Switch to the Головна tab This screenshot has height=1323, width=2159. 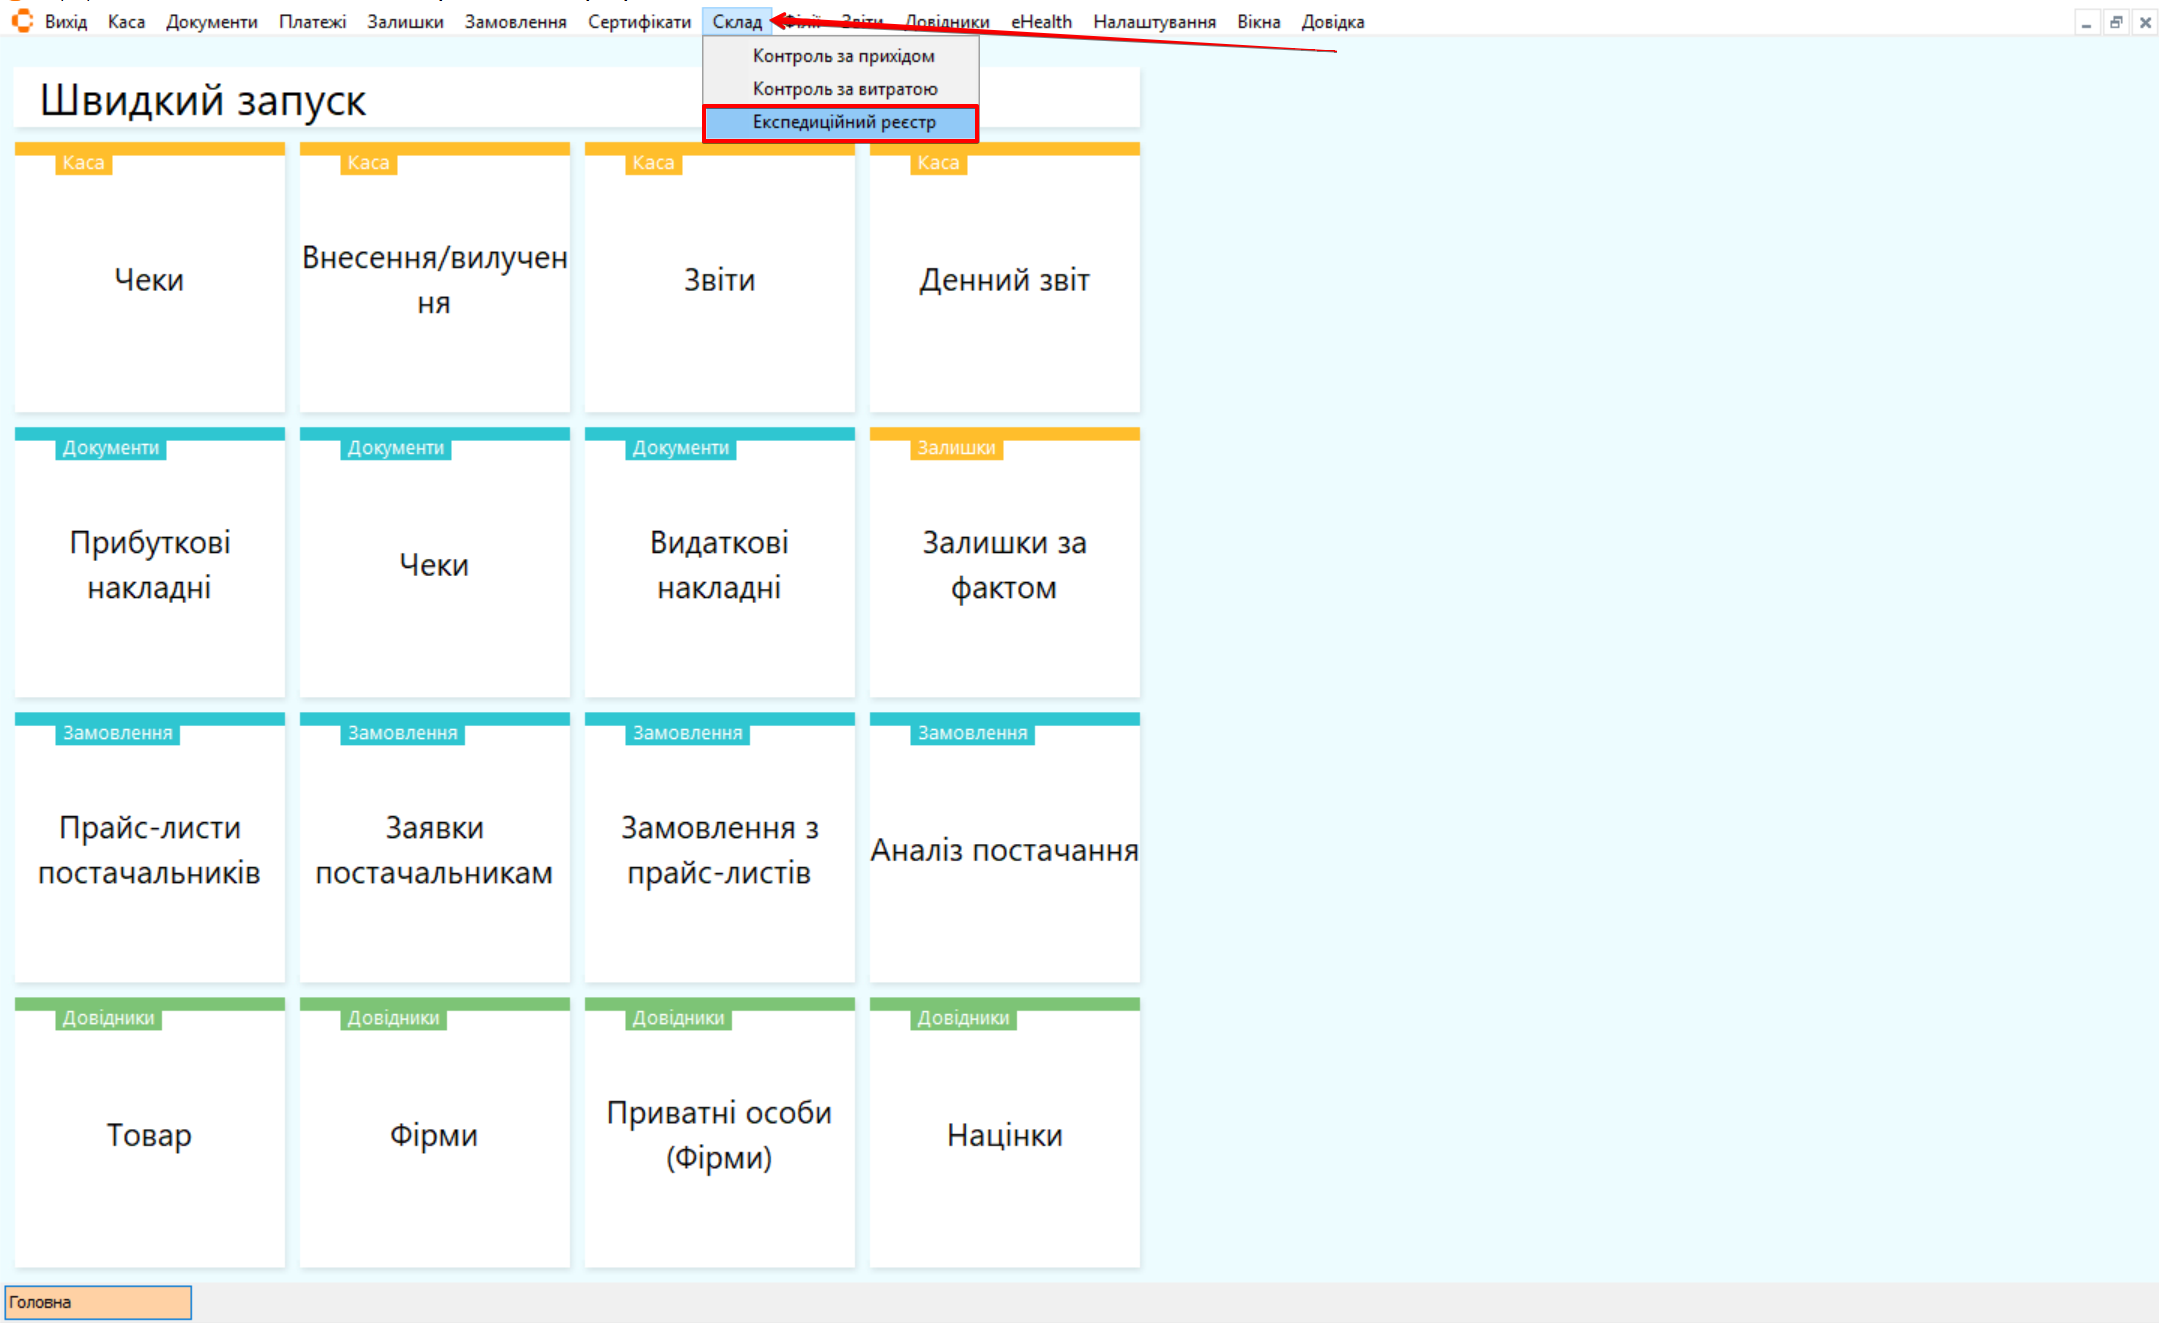[97, 1302]
